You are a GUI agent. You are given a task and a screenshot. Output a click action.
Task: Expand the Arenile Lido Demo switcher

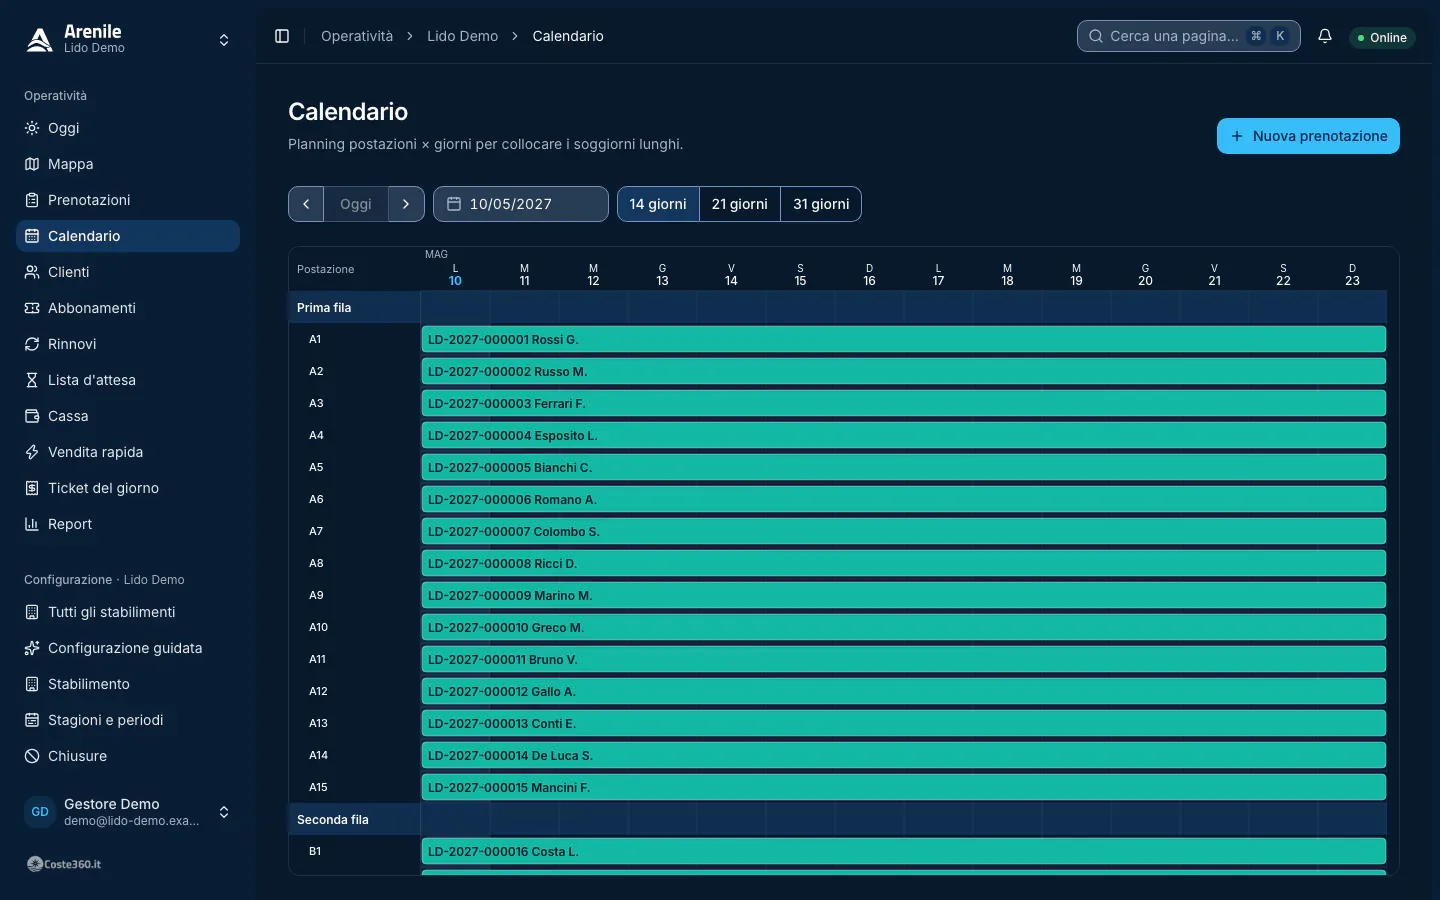[128, 40]
